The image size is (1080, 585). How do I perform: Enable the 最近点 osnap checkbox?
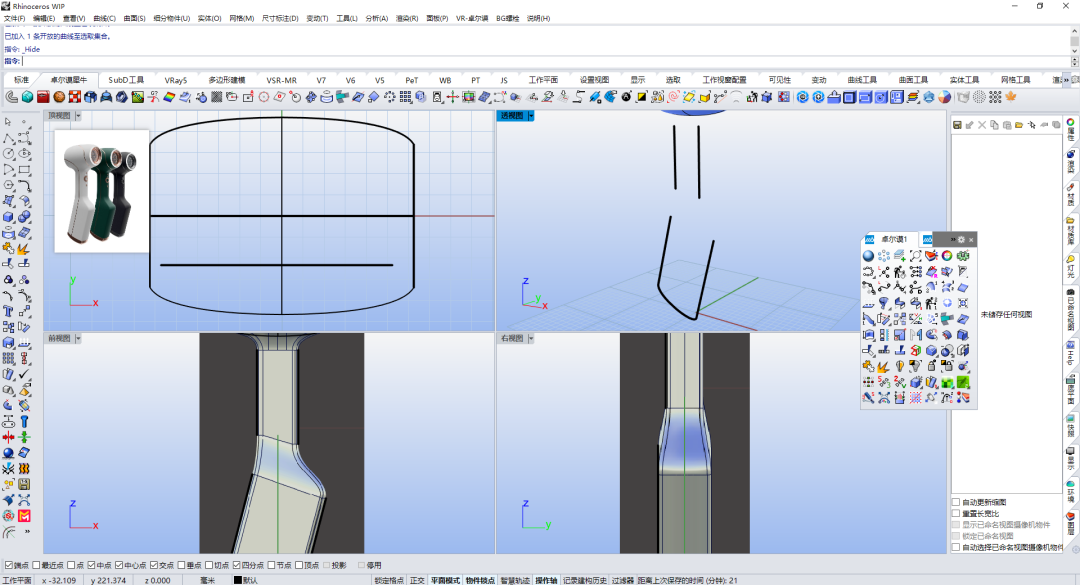pyautogui.click(x=37, y=565)
